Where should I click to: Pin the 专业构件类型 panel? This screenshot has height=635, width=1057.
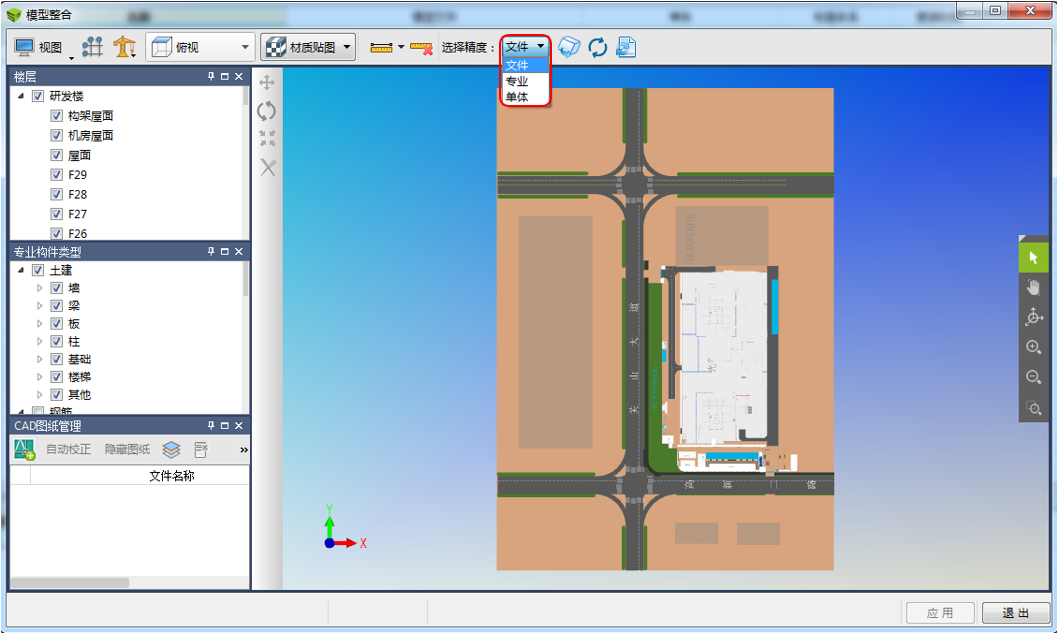click(211, 251)
